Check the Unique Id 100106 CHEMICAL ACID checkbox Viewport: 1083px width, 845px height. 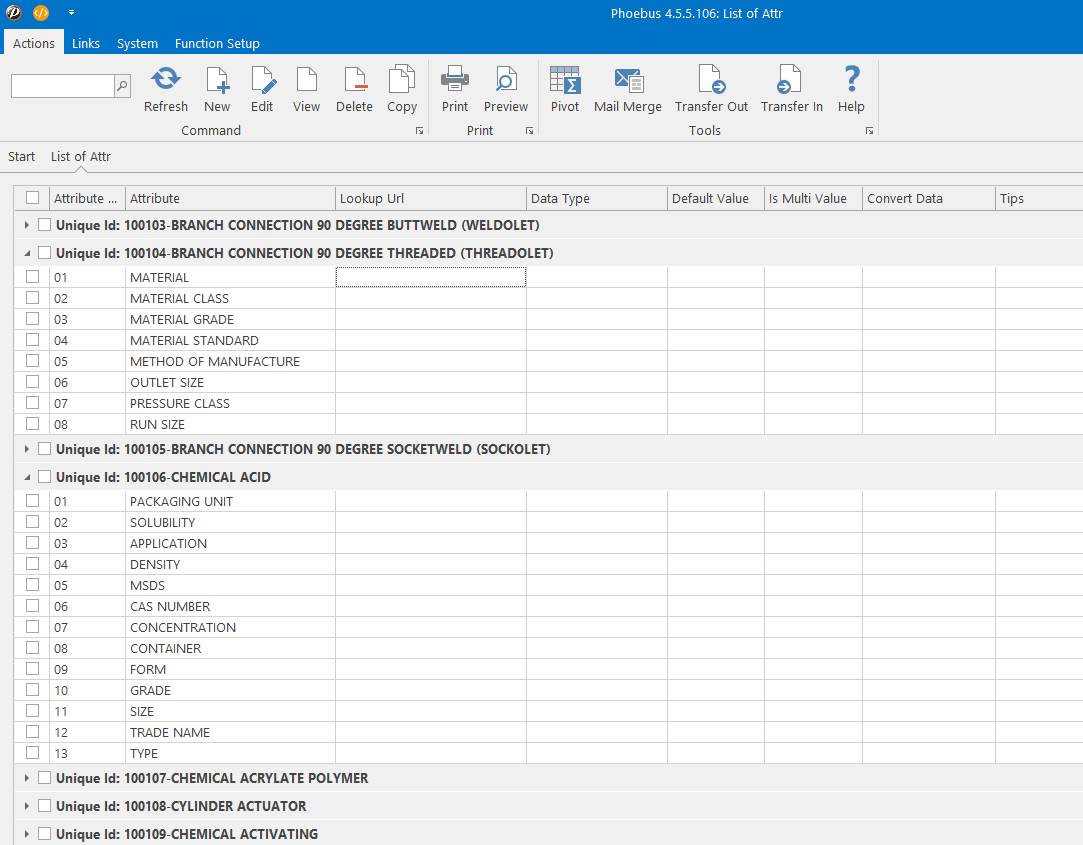click(44, 477)
